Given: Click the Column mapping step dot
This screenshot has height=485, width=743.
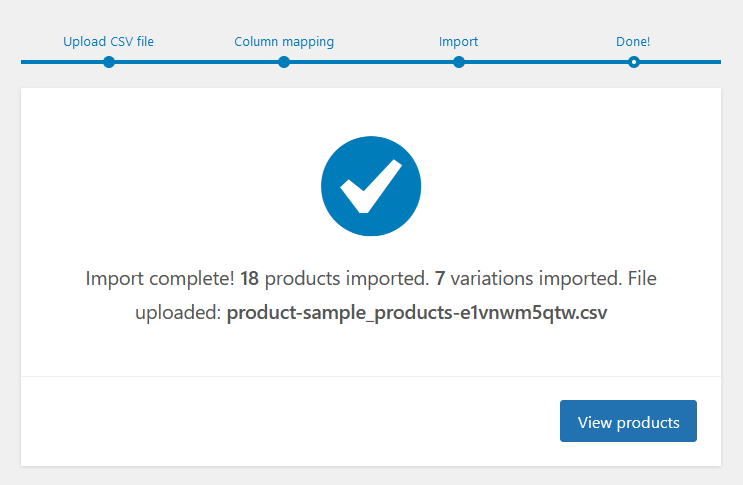Looking at the screenshot, I should [284, 62].
